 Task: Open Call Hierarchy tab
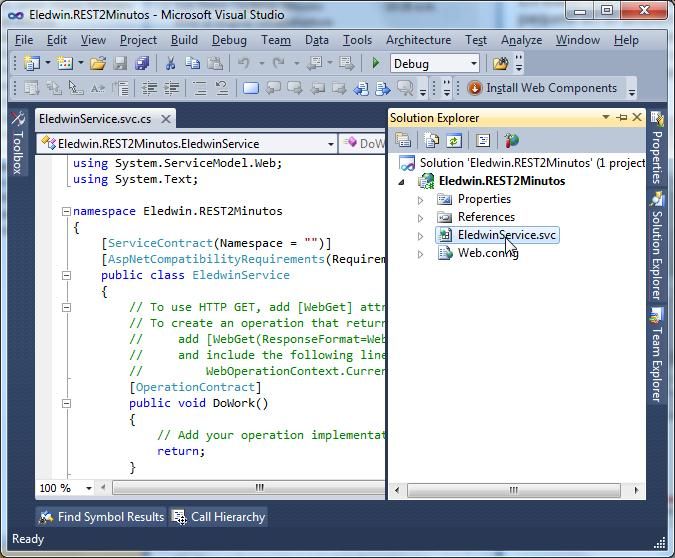click(219, 517)
